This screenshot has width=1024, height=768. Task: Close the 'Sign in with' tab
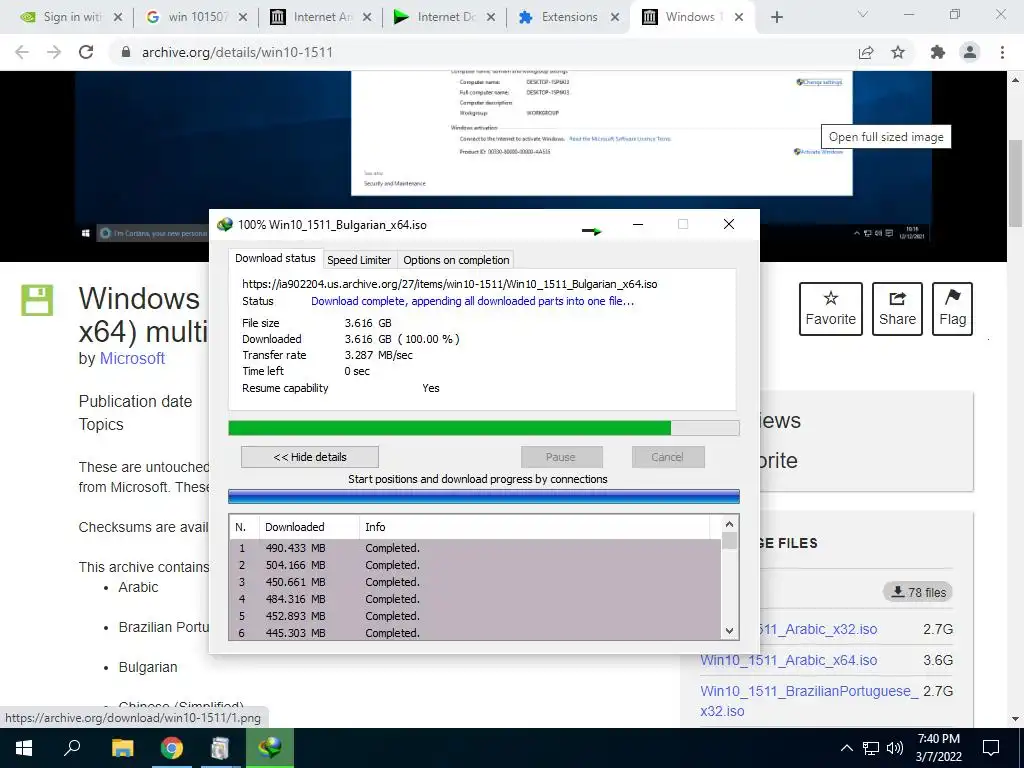(x=118, y=18)
